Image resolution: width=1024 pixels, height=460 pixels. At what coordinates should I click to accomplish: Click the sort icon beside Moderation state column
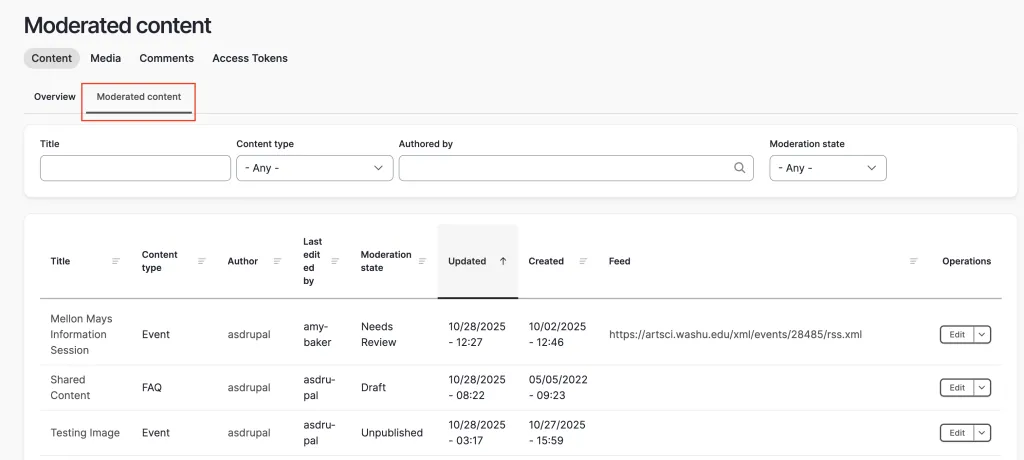[422, 261]
